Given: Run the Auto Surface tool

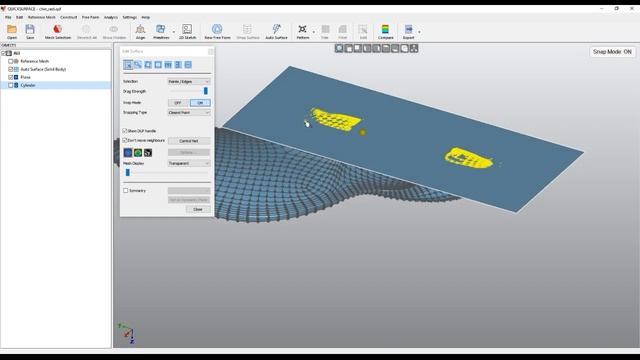Looking at the screenshot, I should [276, 31].
